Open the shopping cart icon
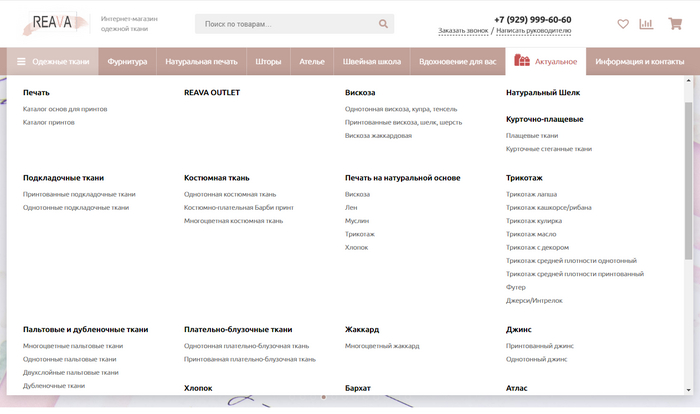Screen dimensions: 700x414 pyautogui.click(x=675, y=24)
